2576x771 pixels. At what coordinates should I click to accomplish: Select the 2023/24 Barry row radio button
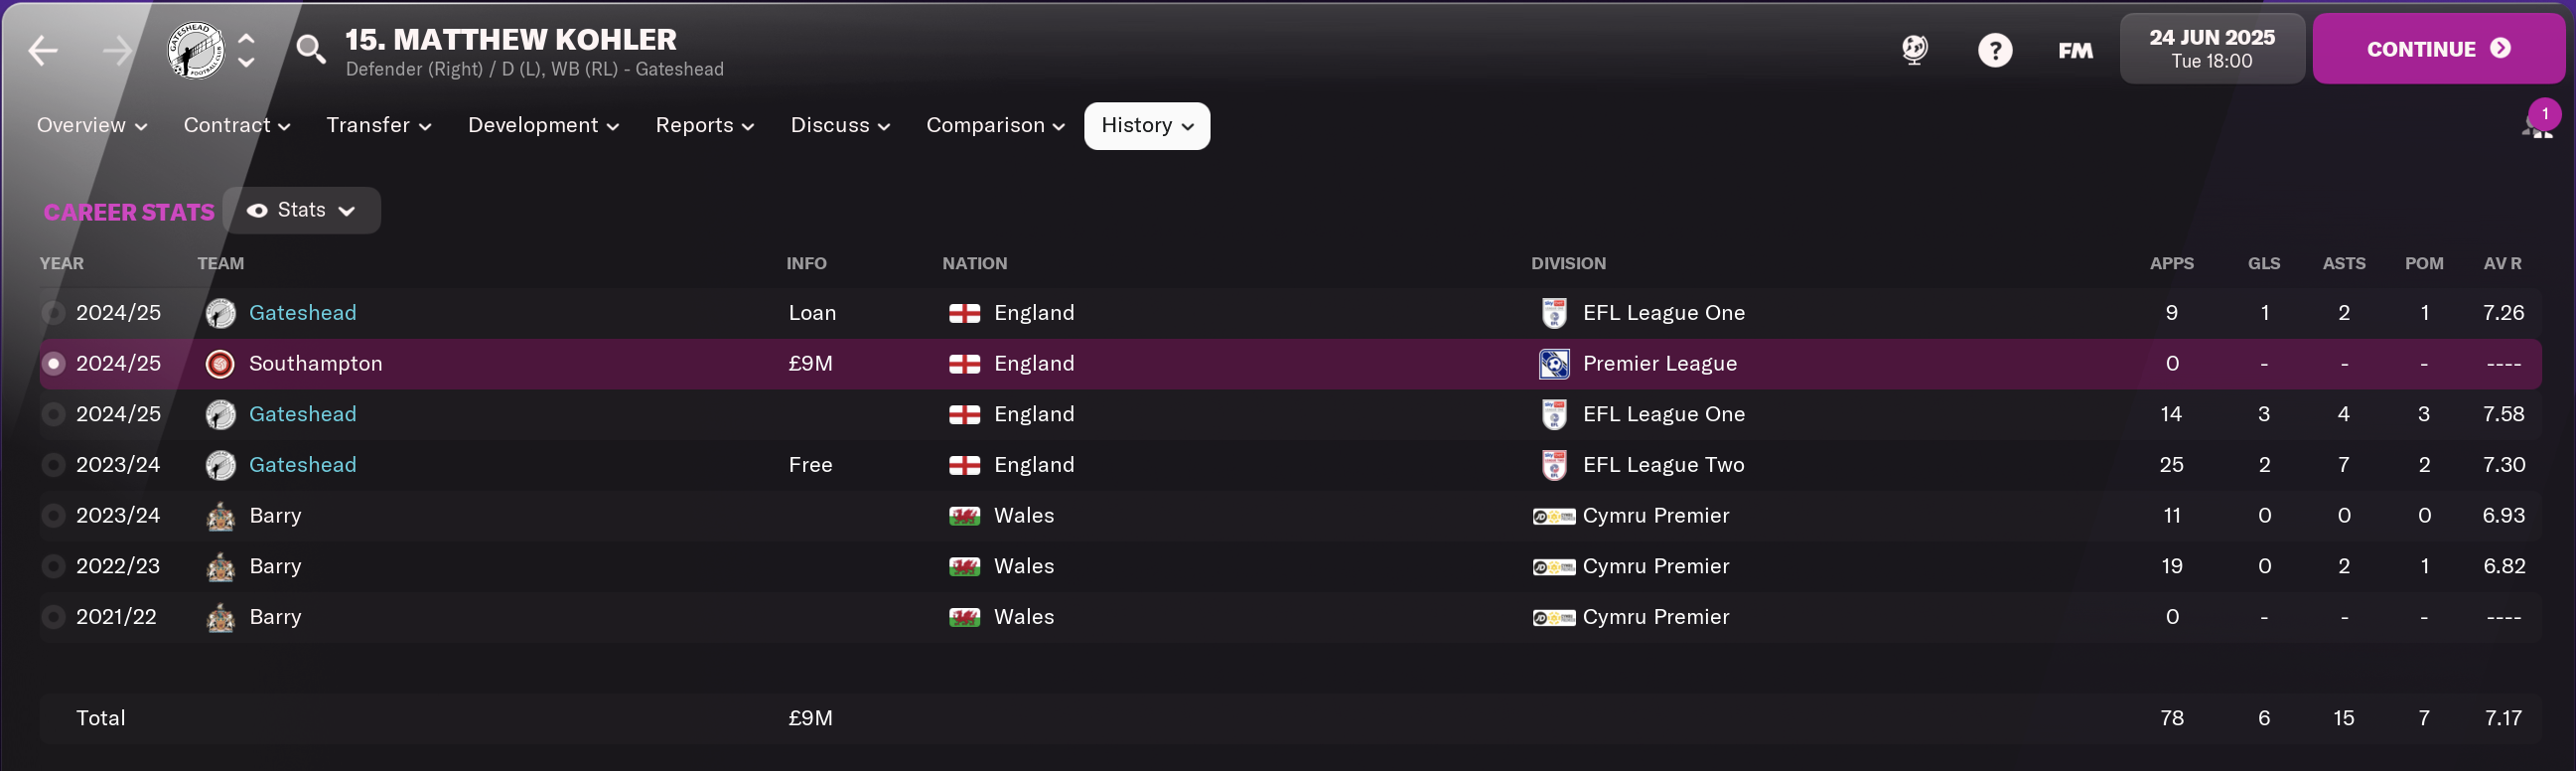54,516
